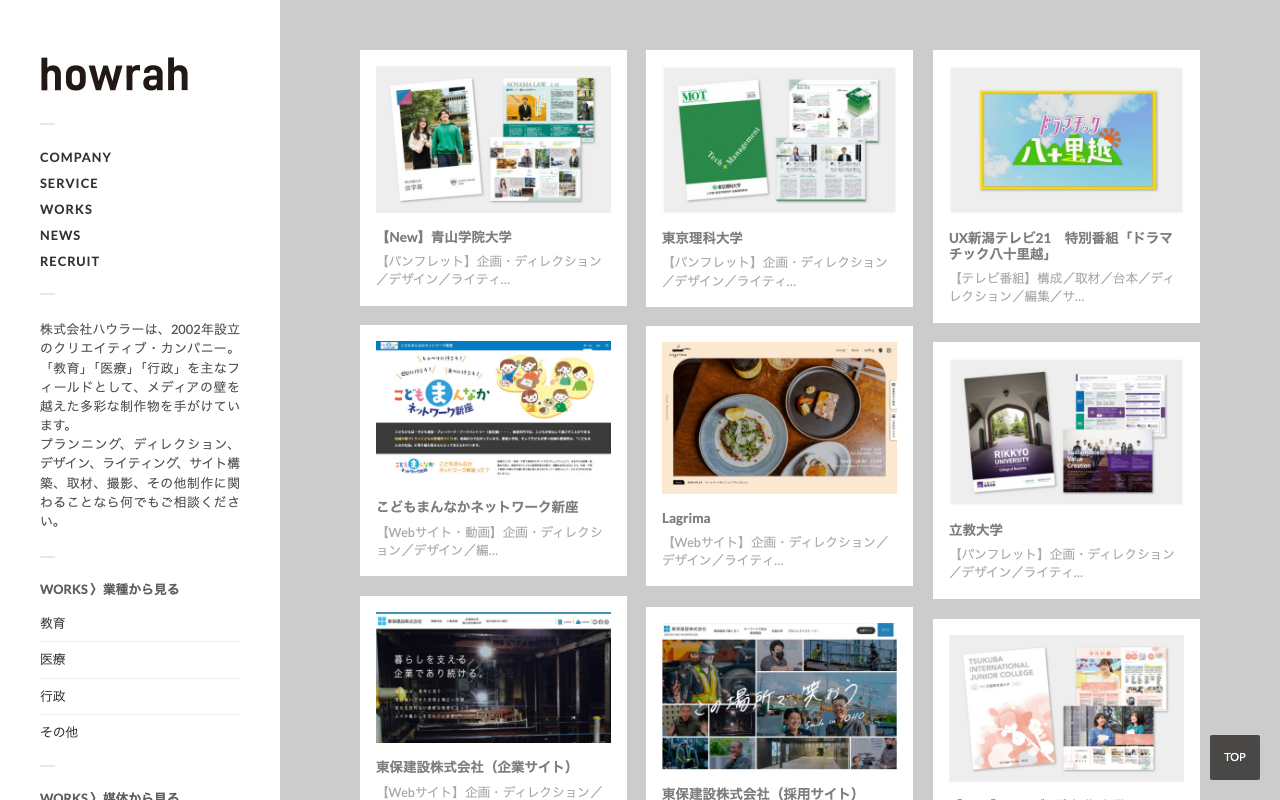Screen dimensions: 1280x800
Task: Open the 東保建設 企業サイト thumbnail
Action: (x=493, y=677)
